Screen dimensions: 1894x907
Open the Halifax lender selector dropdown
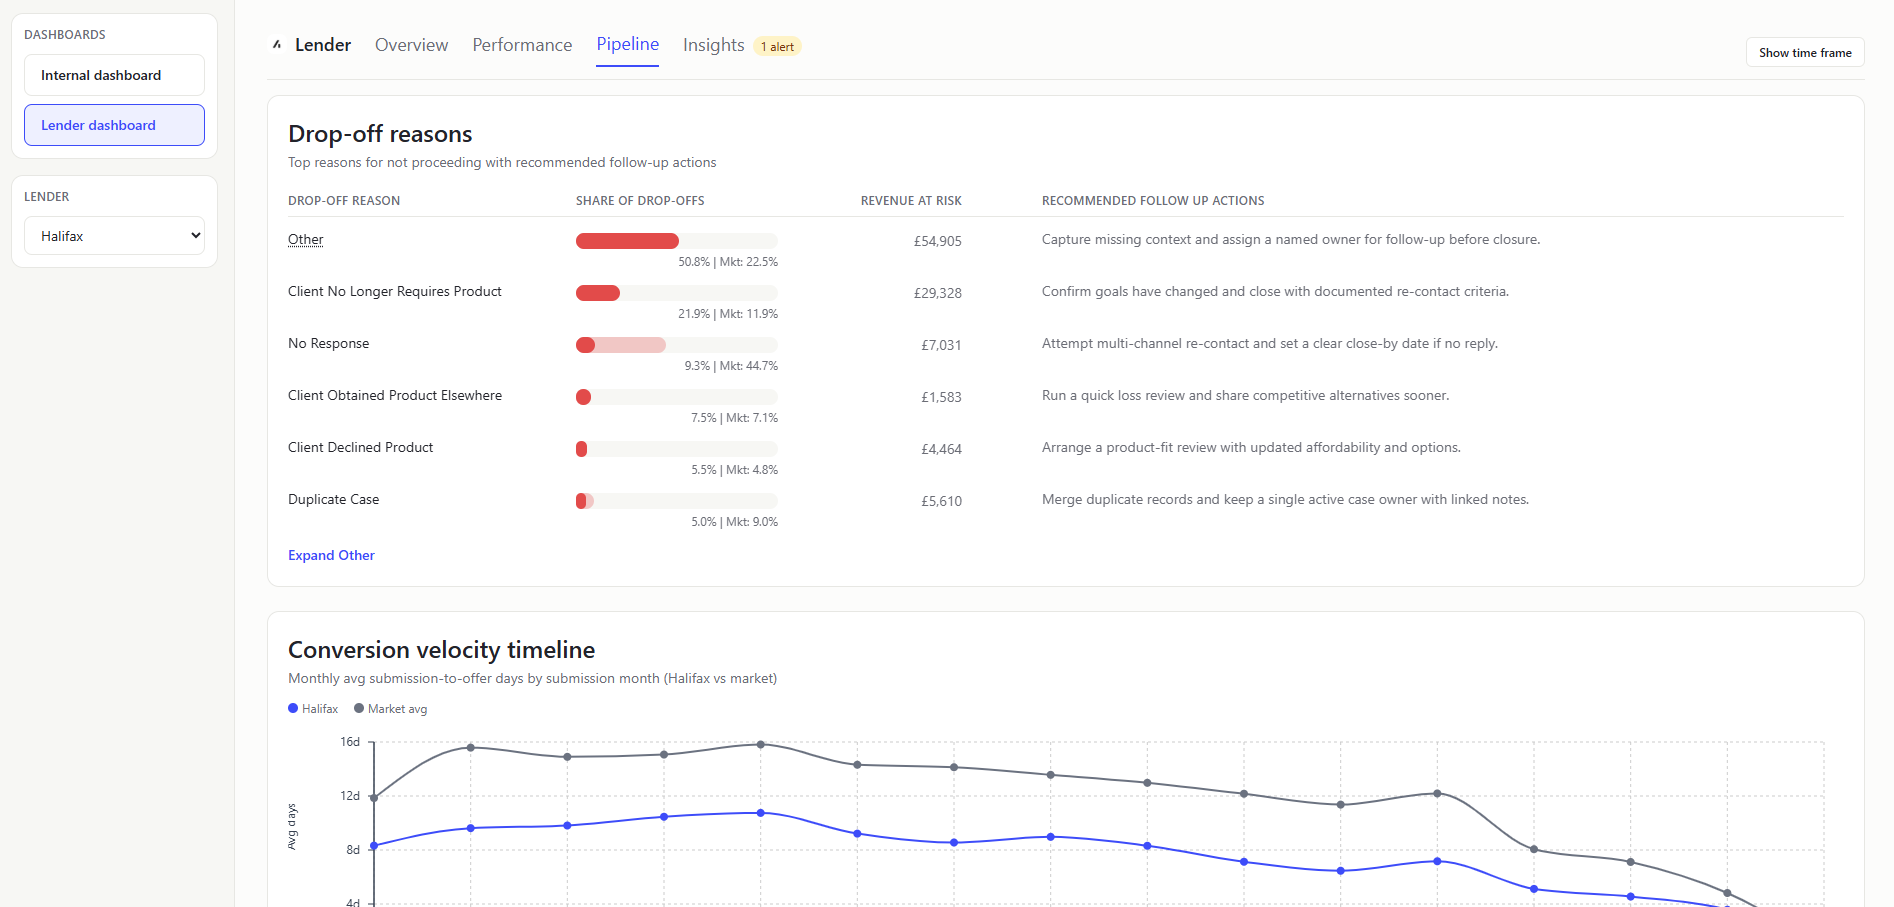(x=114, y=235)
